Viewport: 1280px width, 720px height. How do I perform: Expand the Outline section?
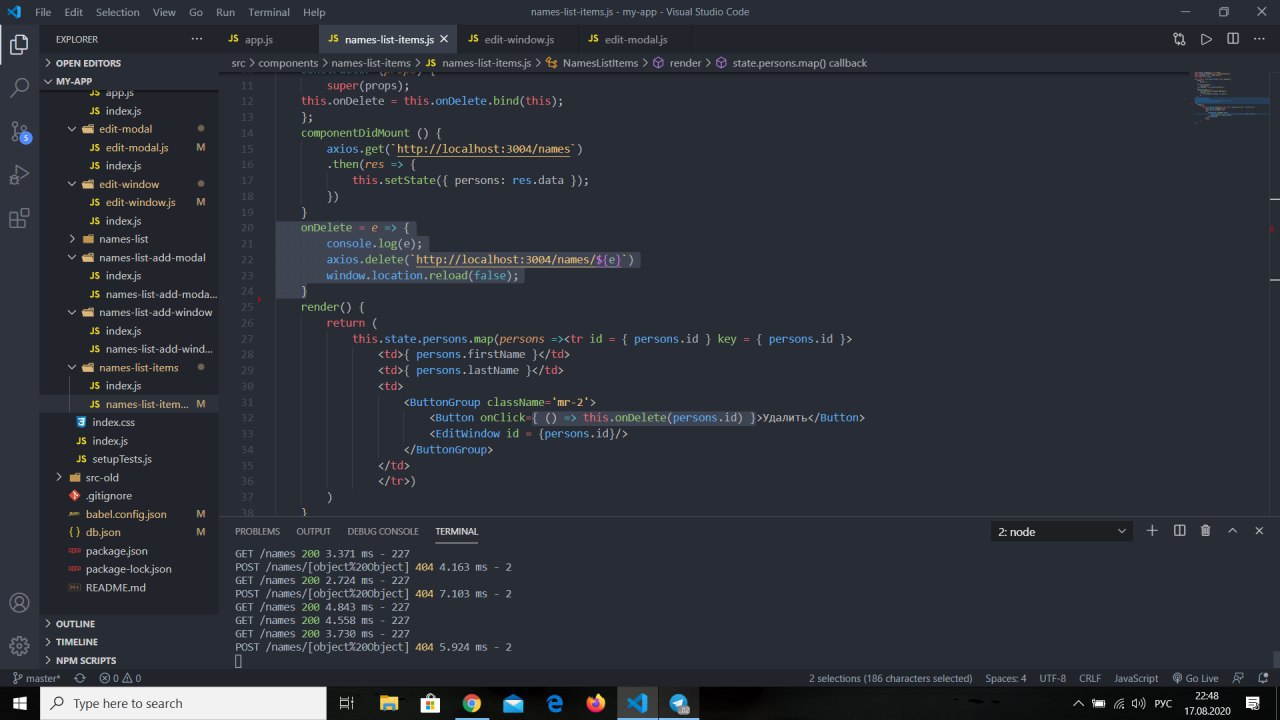[x=128, y=624]
